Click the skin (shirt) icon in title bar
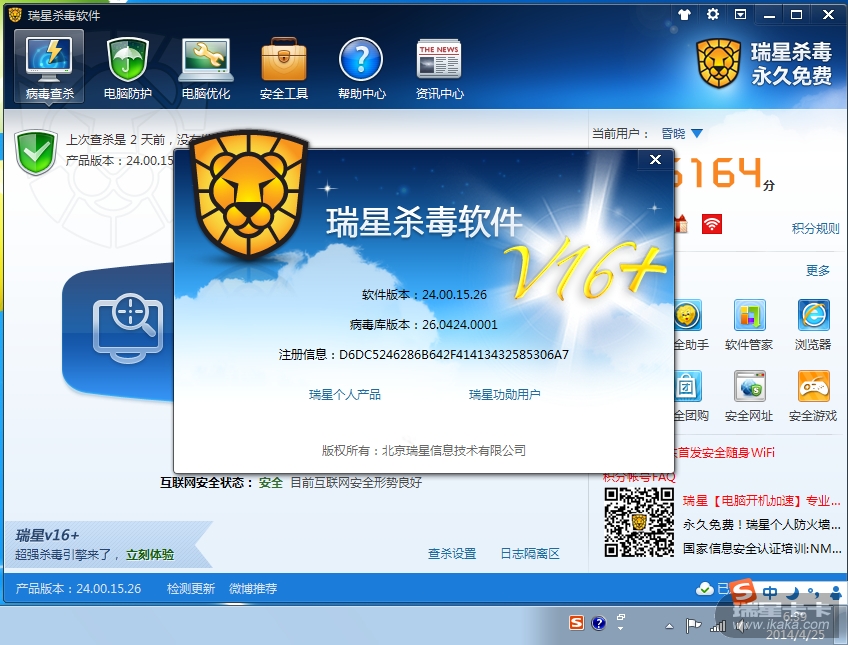Screen dimensions: 848x645 tap(685, 14)
